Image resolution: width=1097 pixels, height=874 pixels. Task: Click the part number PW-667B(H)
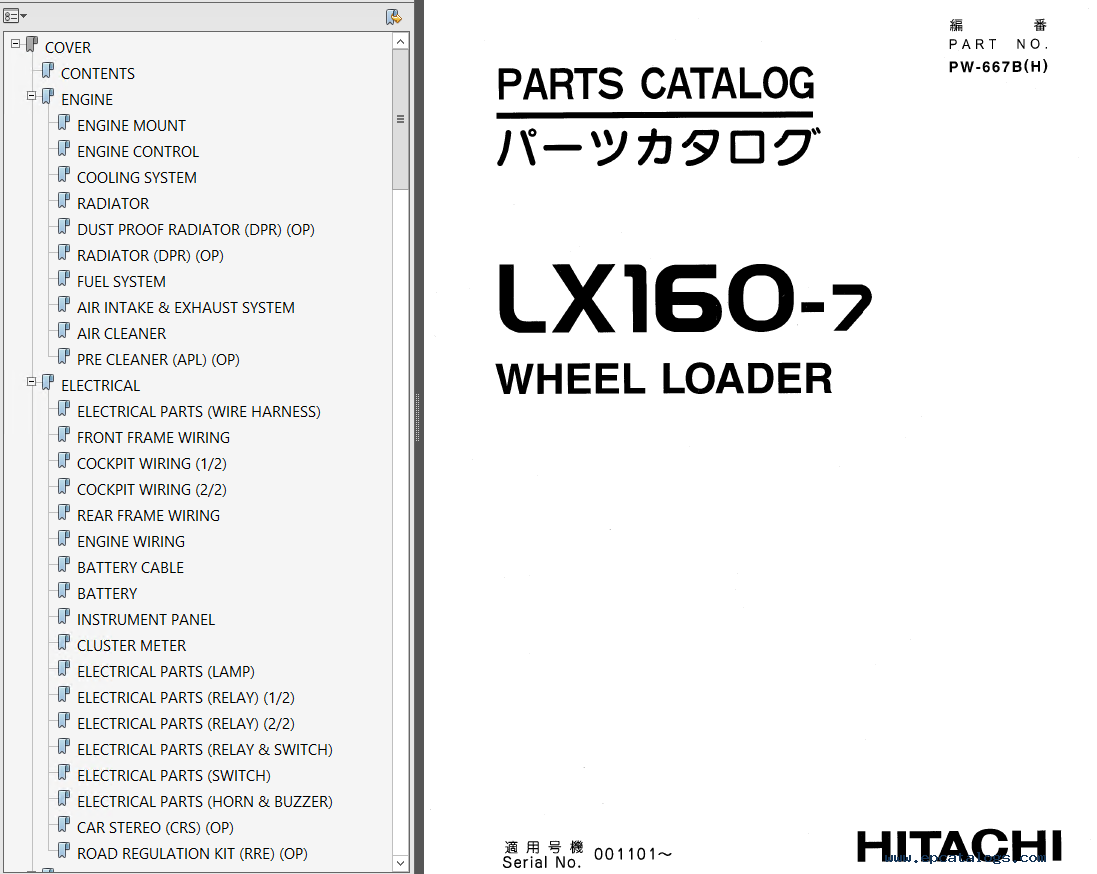point(998,66)
